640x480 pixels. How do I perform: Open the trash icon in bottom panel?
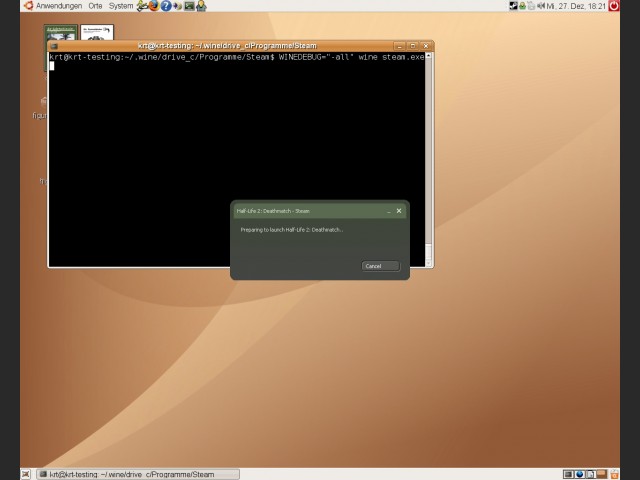coord(614,474)
